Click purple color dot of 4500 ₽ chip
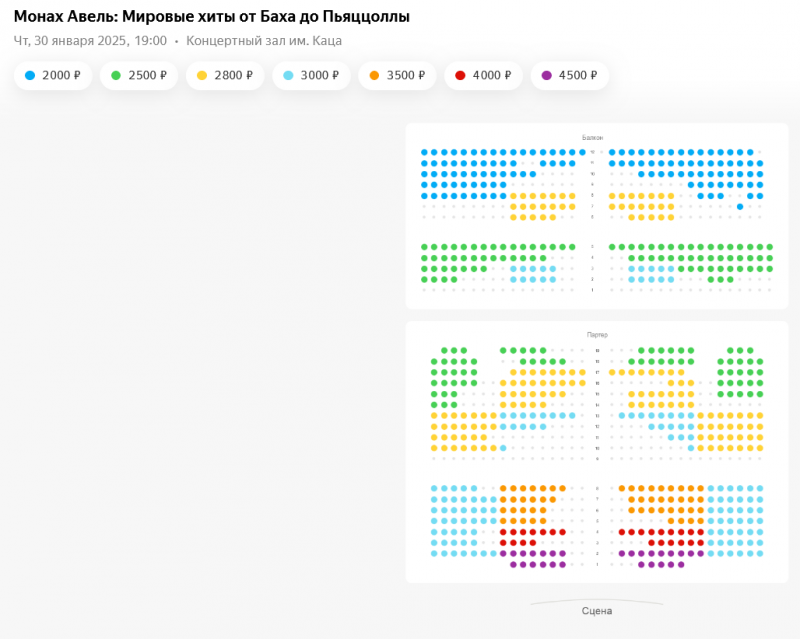Image resolution: width=800 pixels, height=639 pixels. [x=546, y=75]
